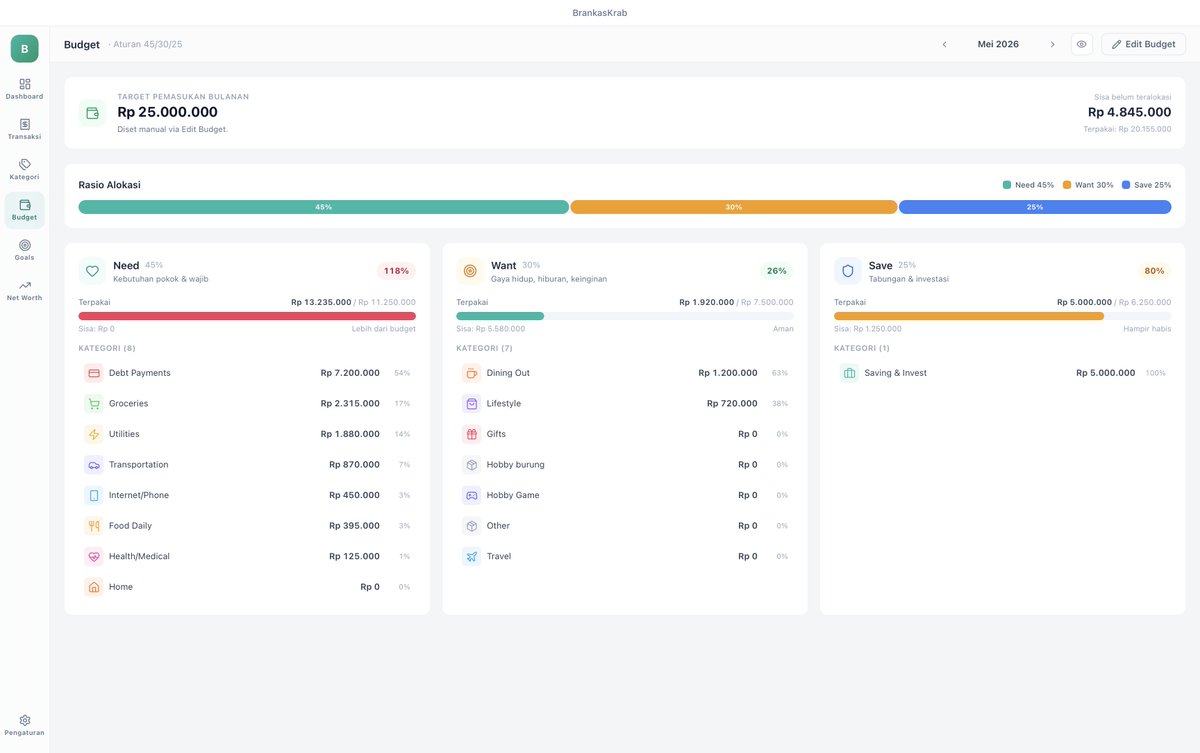
Task: Click the Utilities lightning icon
Action: 93,434
